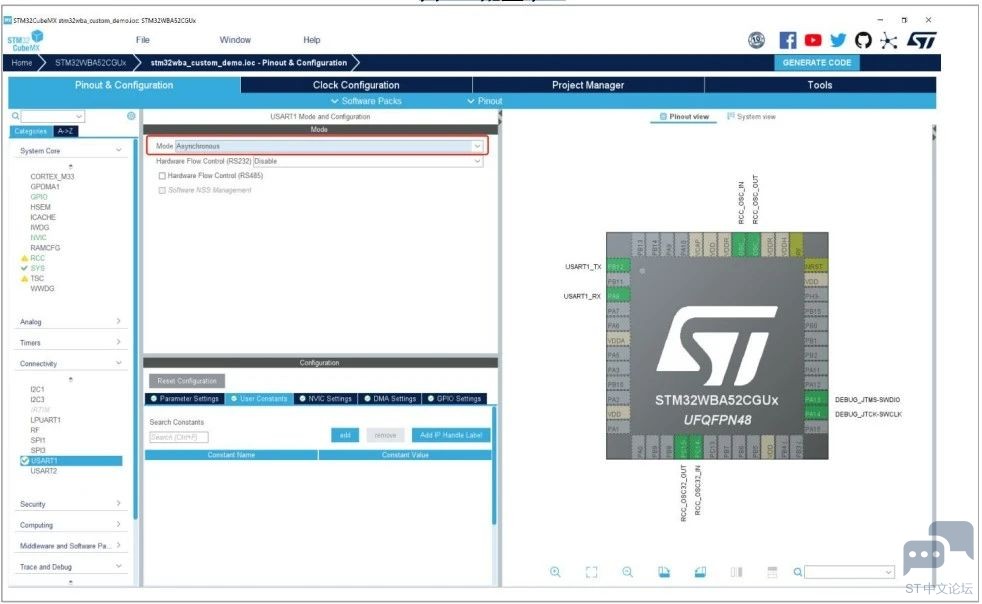
Task: Toggle Software NSS Management checkbox
Action: click(x=162, y=190)
